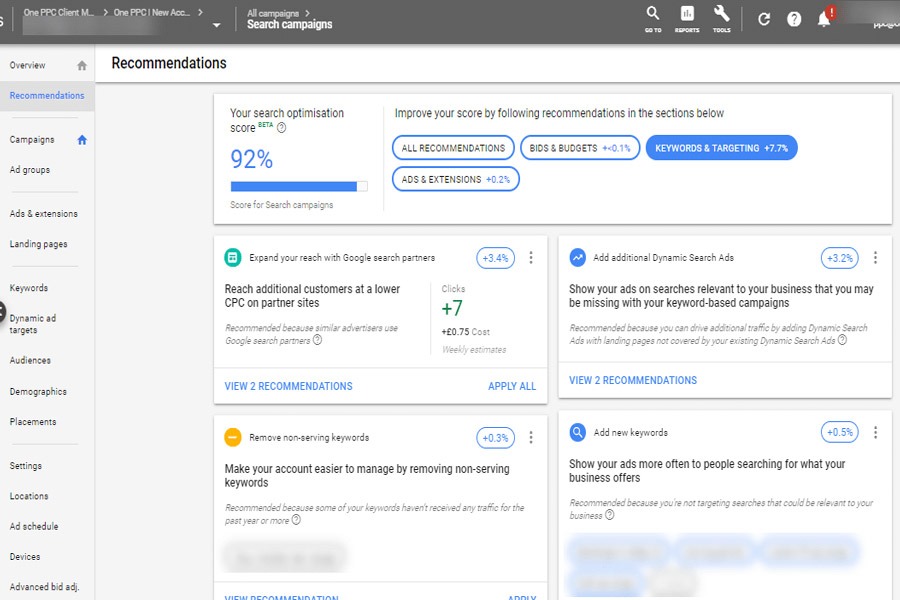Open three-dot menu on Dynamic Search Ads card
The image size is (900, 600).
875,258
